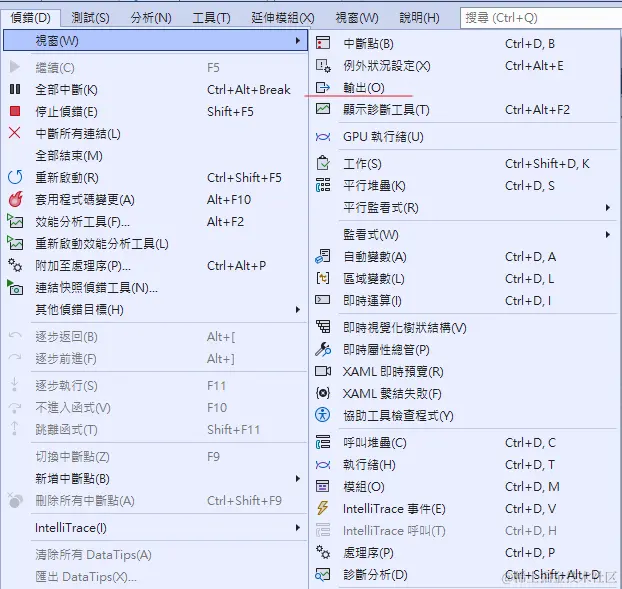Click the 例外狀況設定(X) icon
Viewport: 622px width, 589px height.
323,65
